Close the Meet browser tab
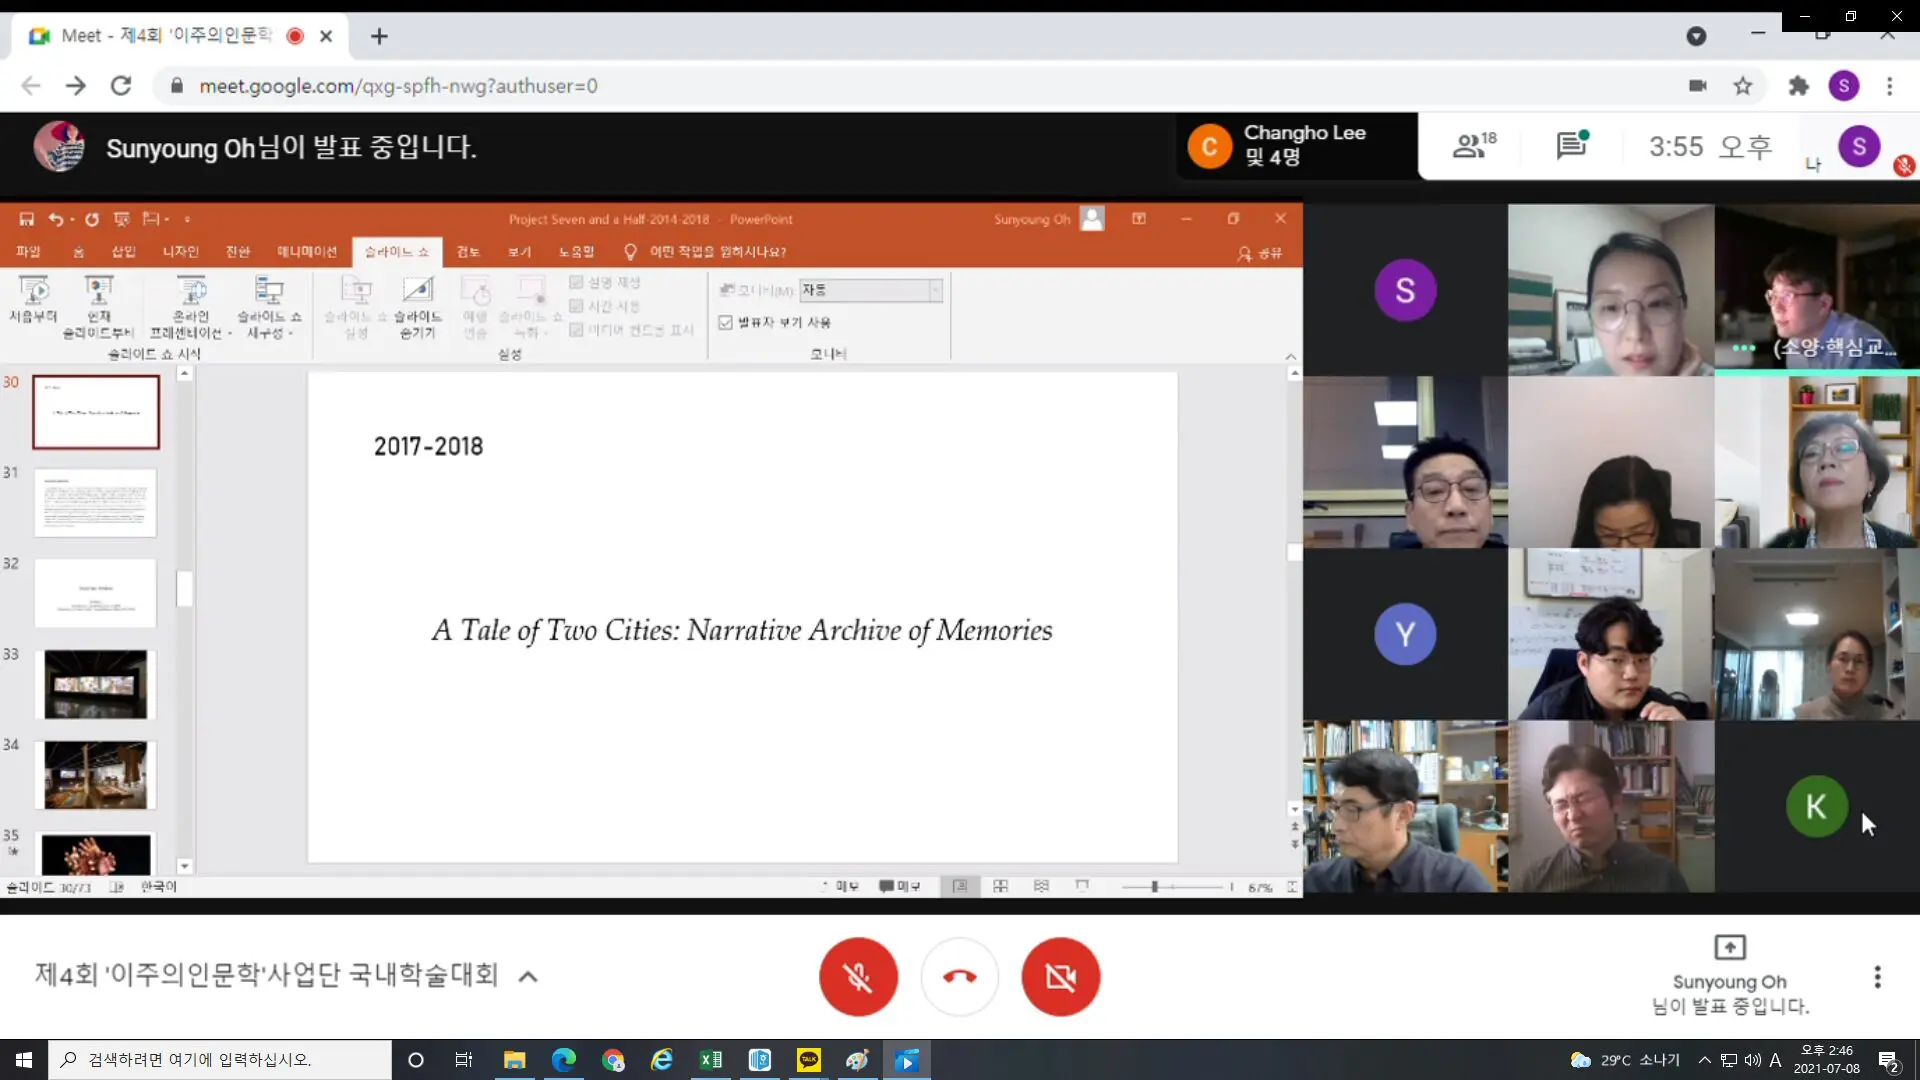1920x1080 pixels. (326, 37)
